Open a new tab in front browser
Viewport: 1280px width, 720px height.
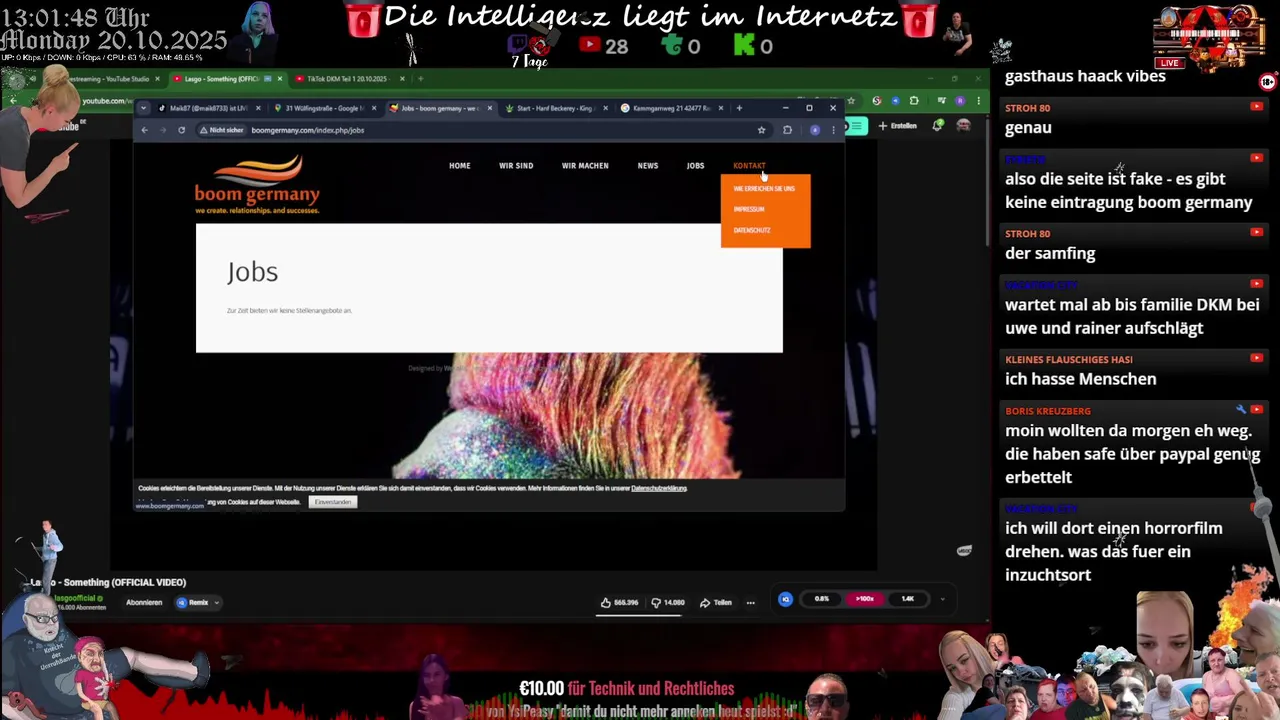(x=739, y=108)
